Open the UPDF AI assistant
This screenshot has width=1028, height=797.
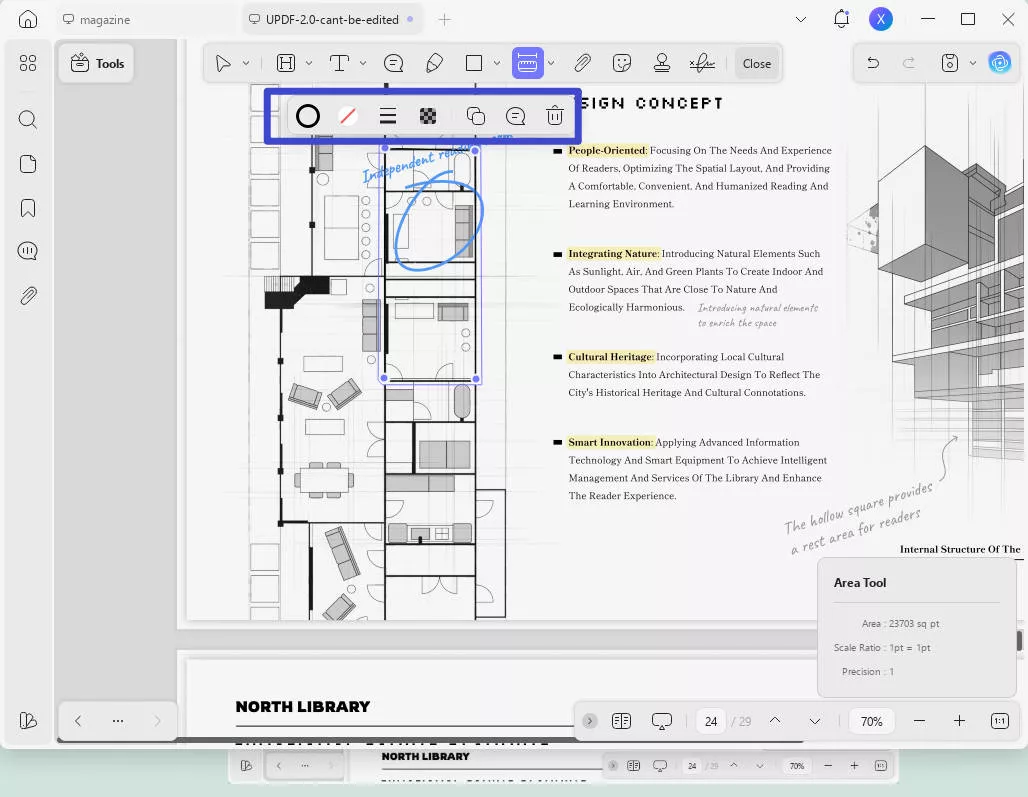1000,62
